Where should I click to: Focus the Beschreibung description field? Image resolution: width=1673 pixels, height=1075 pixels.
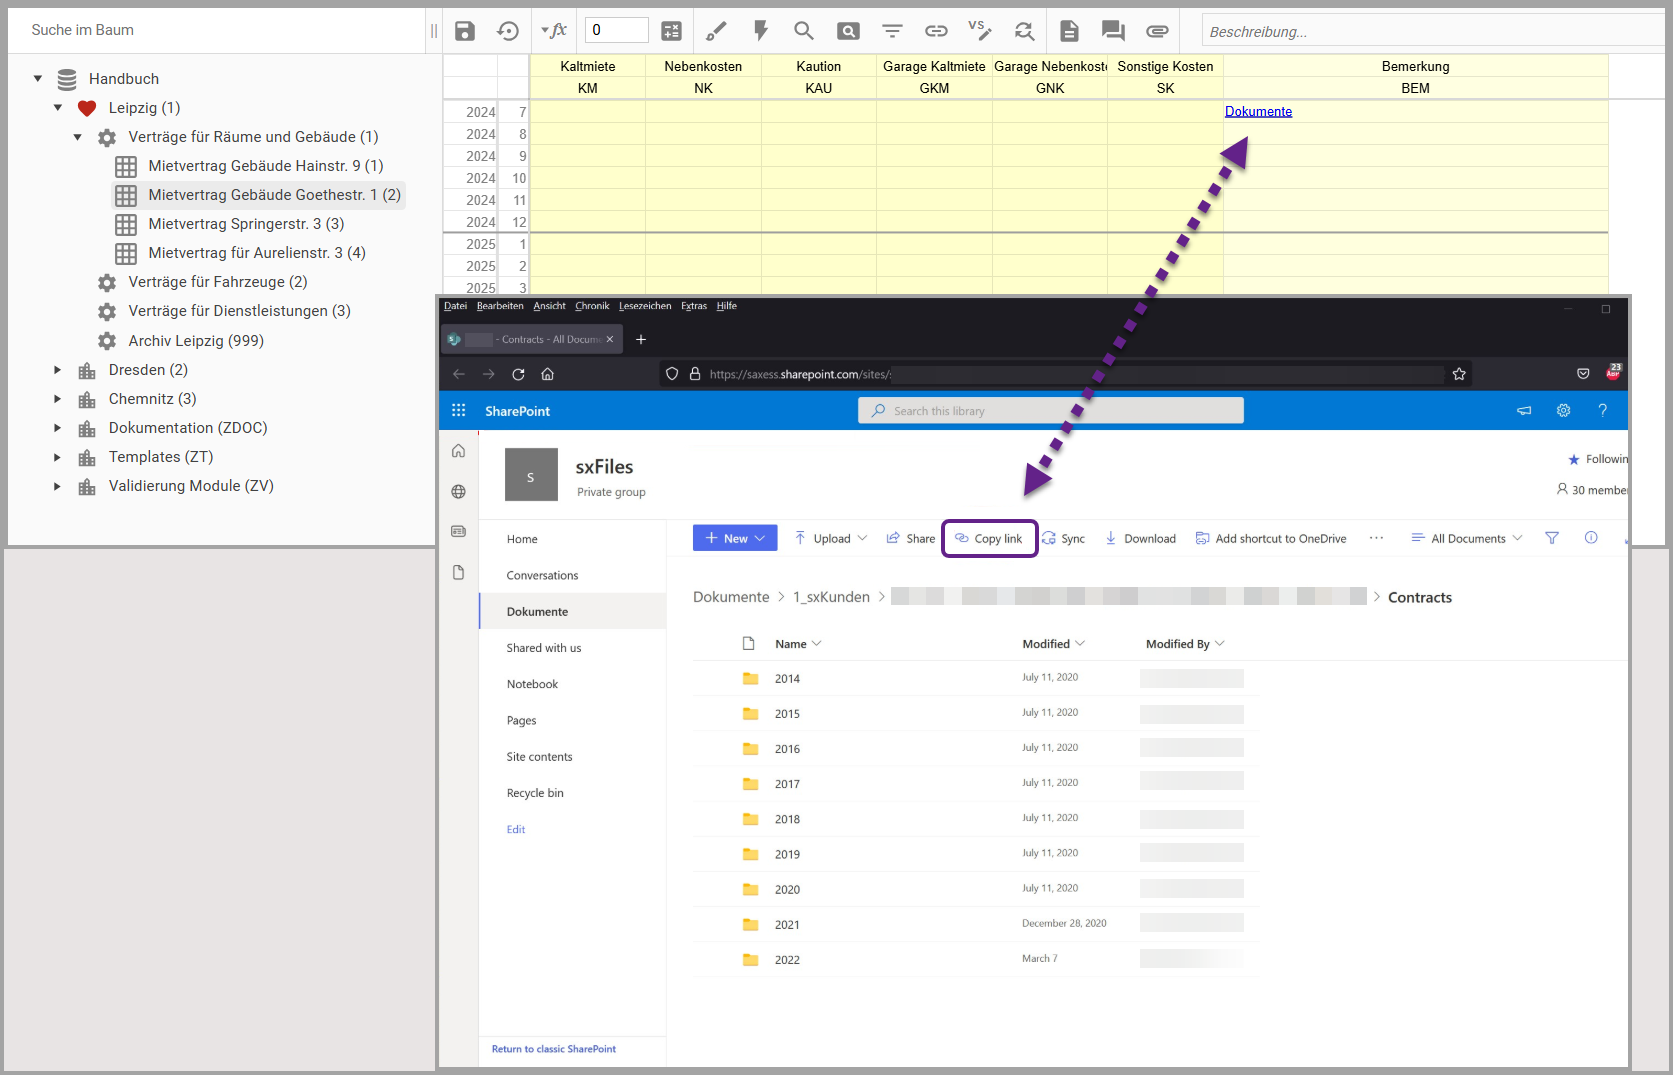[1433, 31]
